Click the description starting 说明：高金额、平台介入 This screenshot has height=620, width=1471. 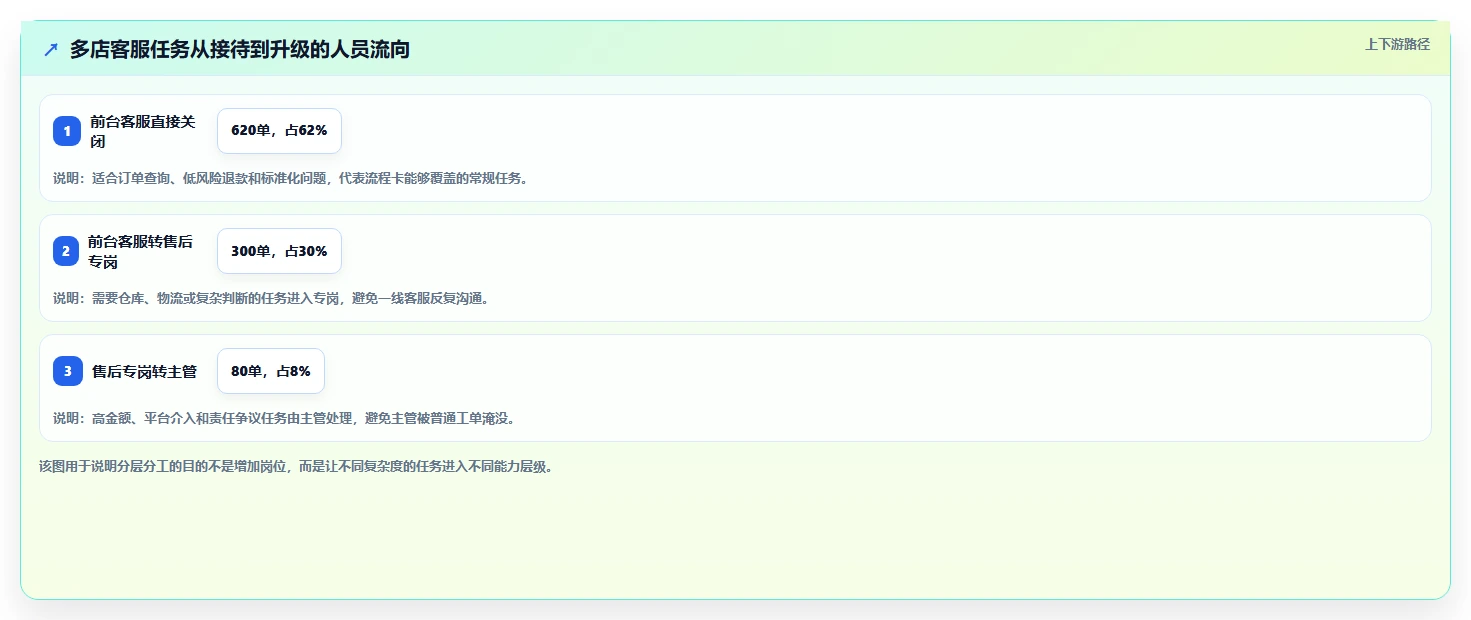284,418
